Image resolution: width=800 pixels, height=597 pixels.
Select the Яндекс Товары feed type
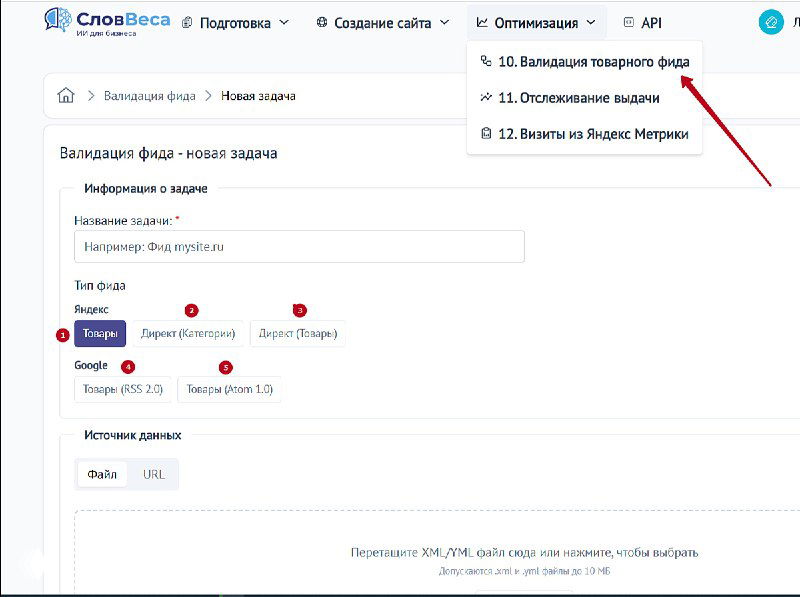(x=100, y=333)
